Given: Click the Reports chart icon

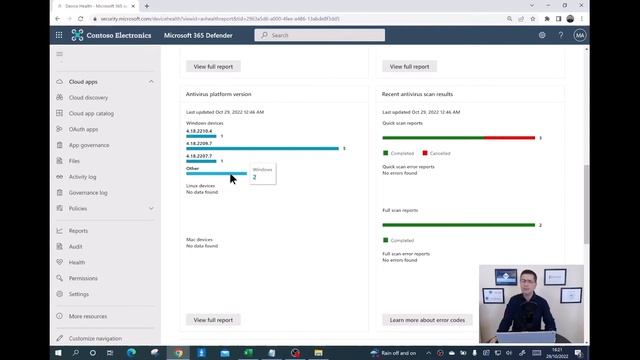Looking at the screenshot, I should tap(60, 231).
